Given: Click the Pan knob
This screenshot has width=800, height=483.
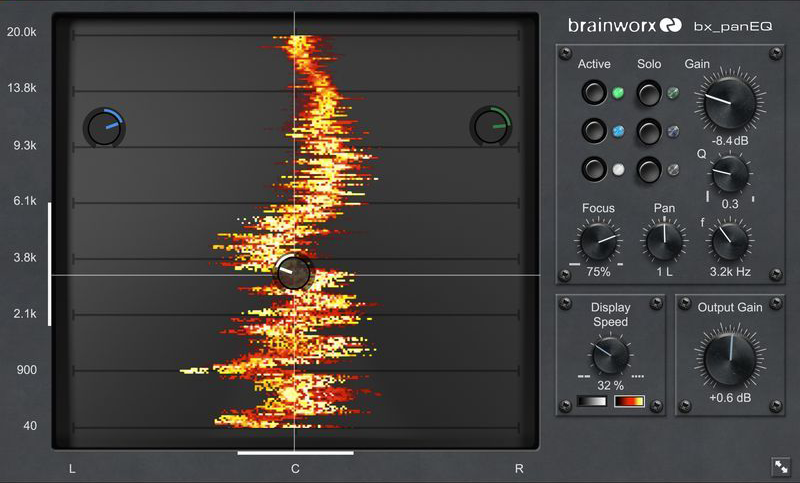Looking at the screenshot, I should (663, 242).
